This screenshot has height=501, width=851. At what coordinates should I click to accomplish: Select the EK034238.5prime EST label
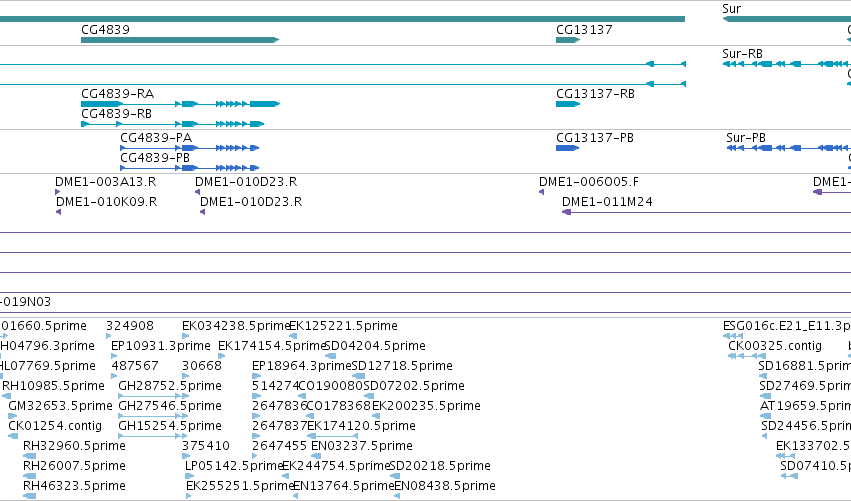236,326
